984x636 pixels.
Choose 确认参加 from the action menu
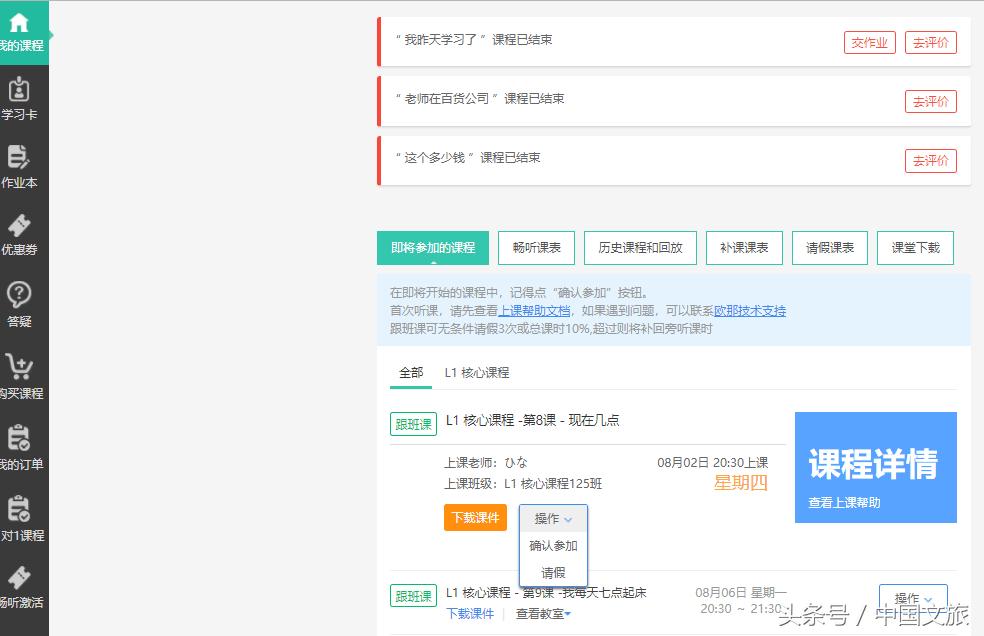[552, 546]
